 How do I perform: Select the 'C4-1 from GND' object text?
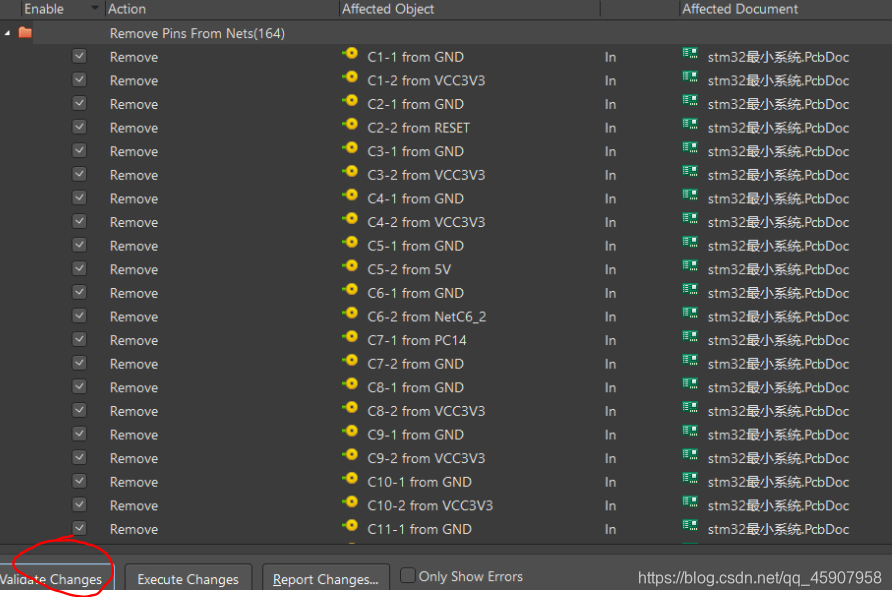coord(415,199)
